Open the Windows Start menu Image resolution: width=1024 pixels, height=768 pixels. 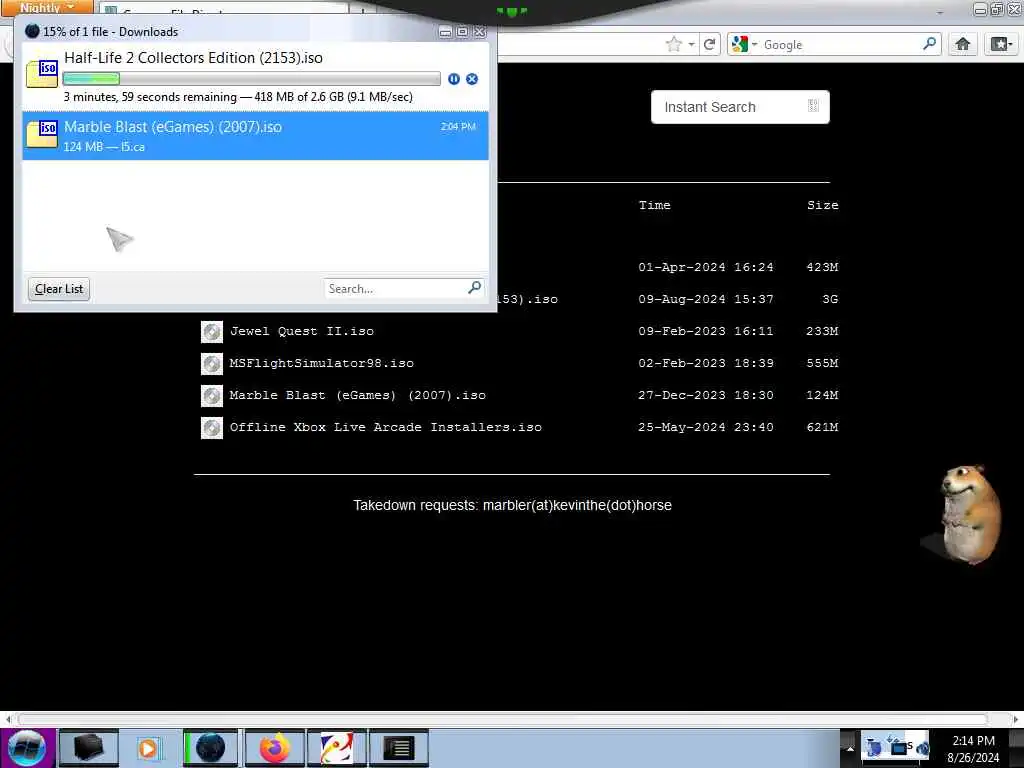[x=27, y=748]
